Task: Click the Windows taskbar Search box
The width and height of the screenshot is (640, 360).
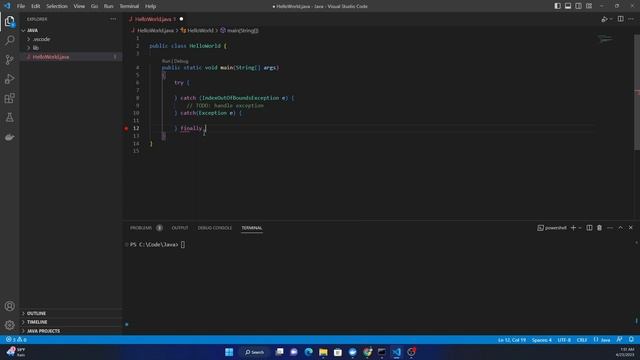Action: point(254,352)
